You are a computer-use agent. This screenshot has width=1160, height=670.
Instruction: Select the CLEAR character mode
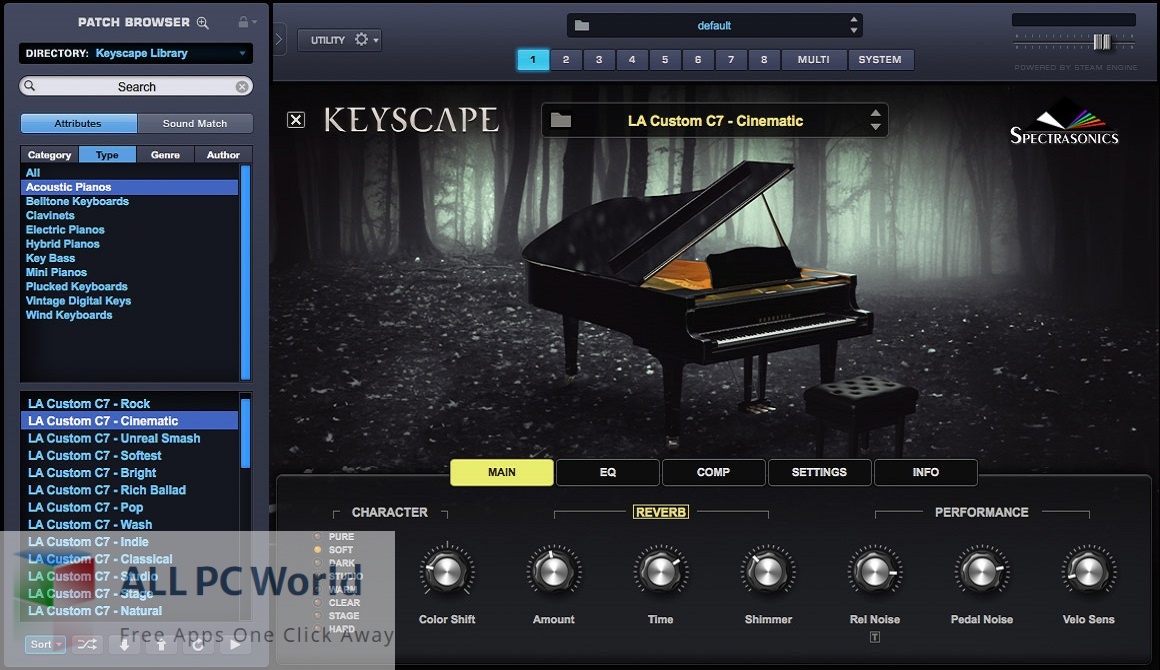[x=337, y=603]
